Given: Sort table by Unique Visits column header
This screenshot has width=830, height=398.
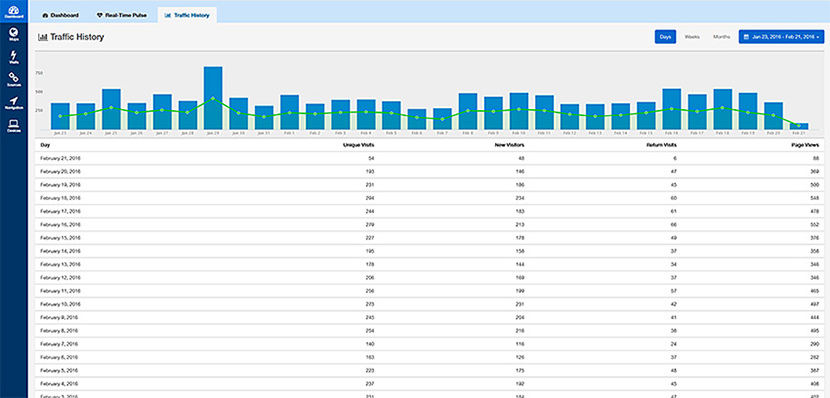Looking at the screenshot, I should (x=359, y=144).
